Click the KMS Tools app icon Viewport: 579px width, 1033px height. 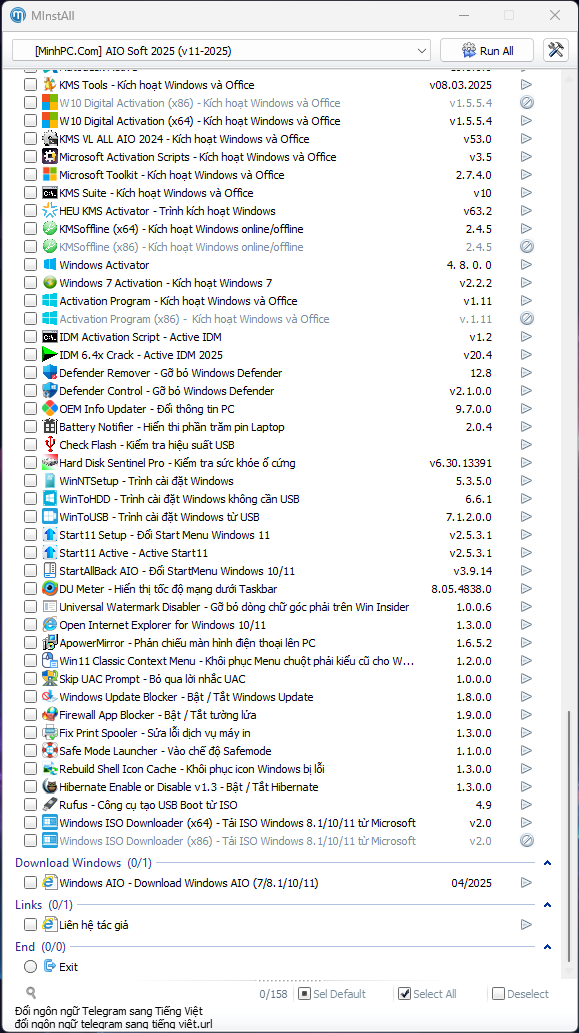point(50,85)
